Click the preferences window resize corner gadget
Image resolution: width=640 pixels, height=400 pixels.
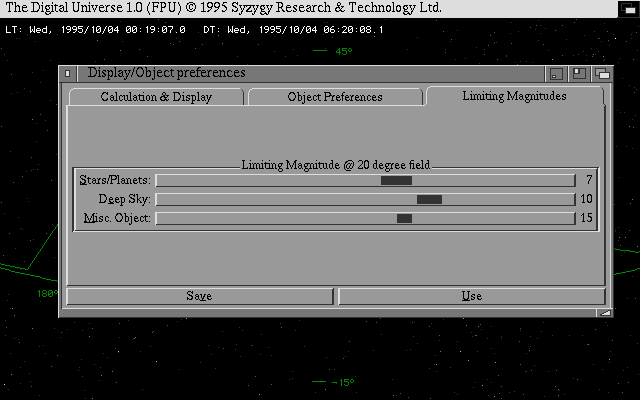(x=605, y=313)
